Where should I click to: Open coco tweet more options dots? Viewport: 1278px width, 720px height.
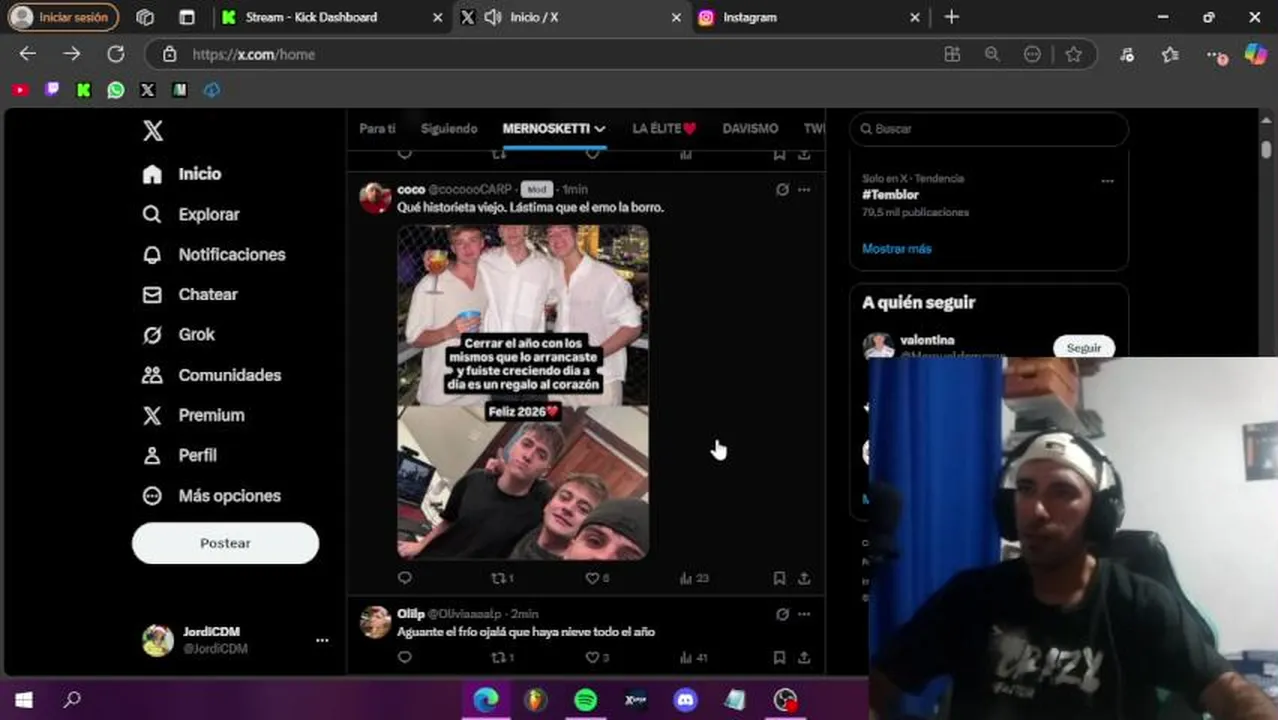pos(804,189)
